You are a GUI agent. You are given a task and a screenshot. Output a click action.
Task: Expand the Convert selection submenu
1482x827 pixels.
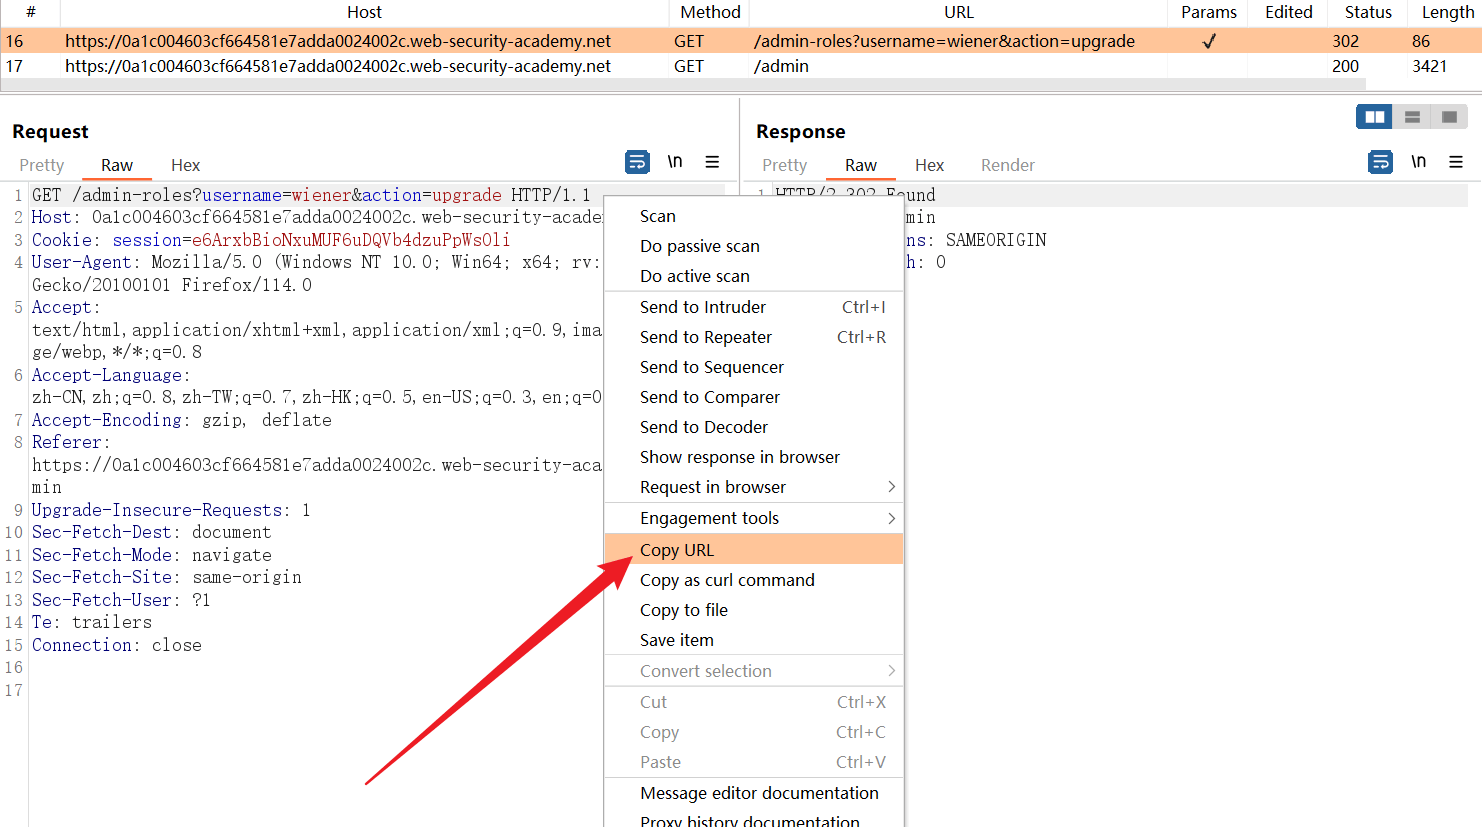click(754, 671)
